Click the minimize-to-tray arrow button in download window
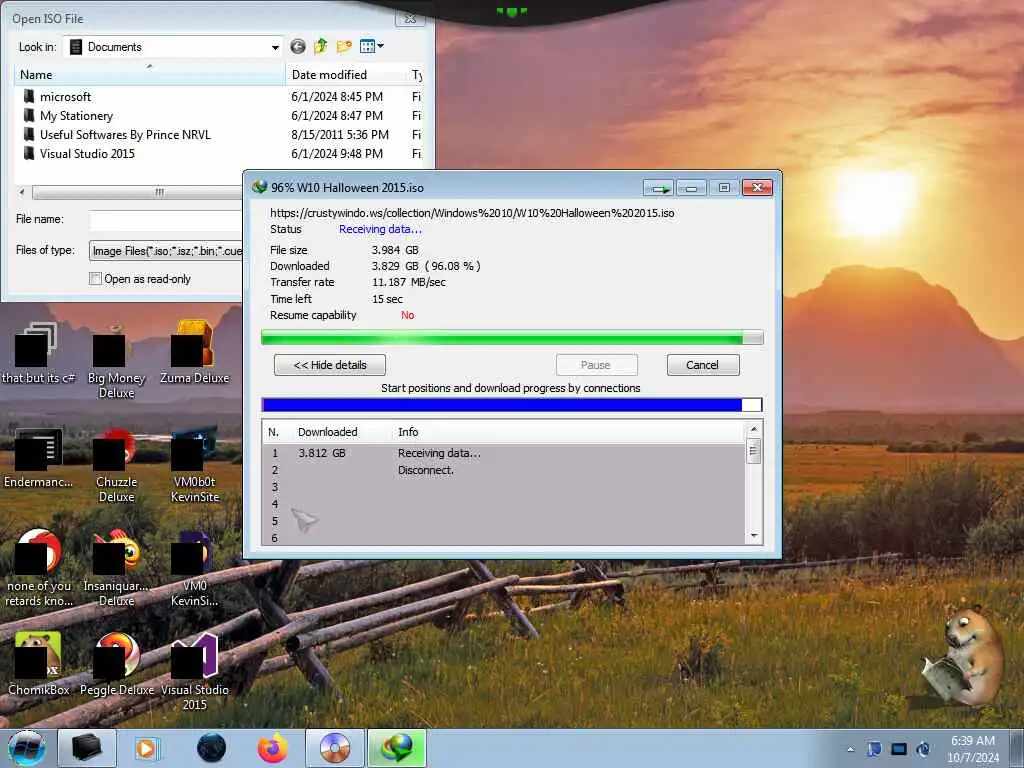1024x768 pixels. click(x=658, y=188)
